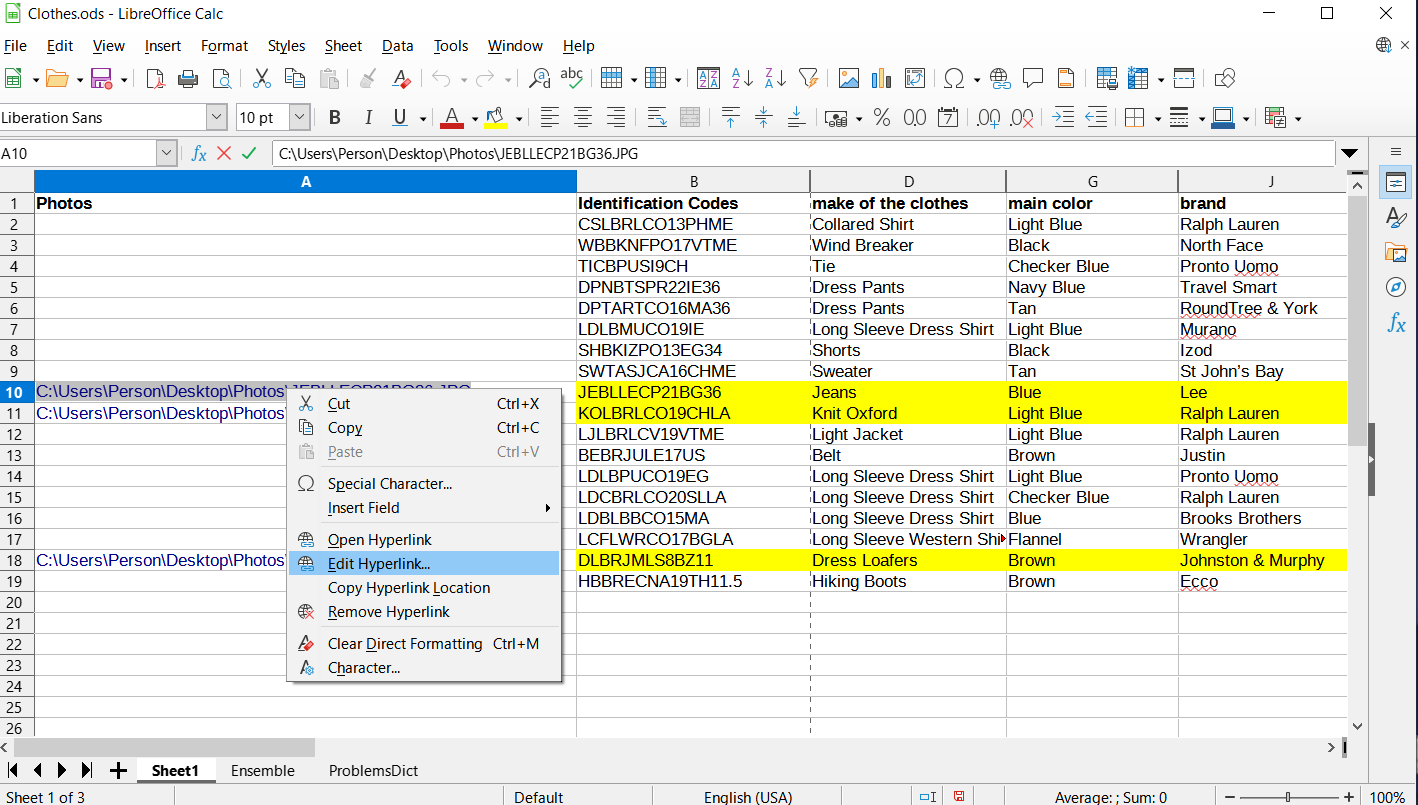Open the background color dropdown arrow
This screenshot has width=1418, height=805.
[x=518, y=119]
